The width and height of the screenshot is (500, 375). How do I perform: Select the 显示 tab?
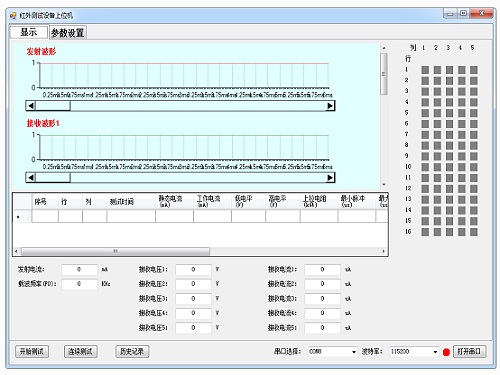point(29,32)
